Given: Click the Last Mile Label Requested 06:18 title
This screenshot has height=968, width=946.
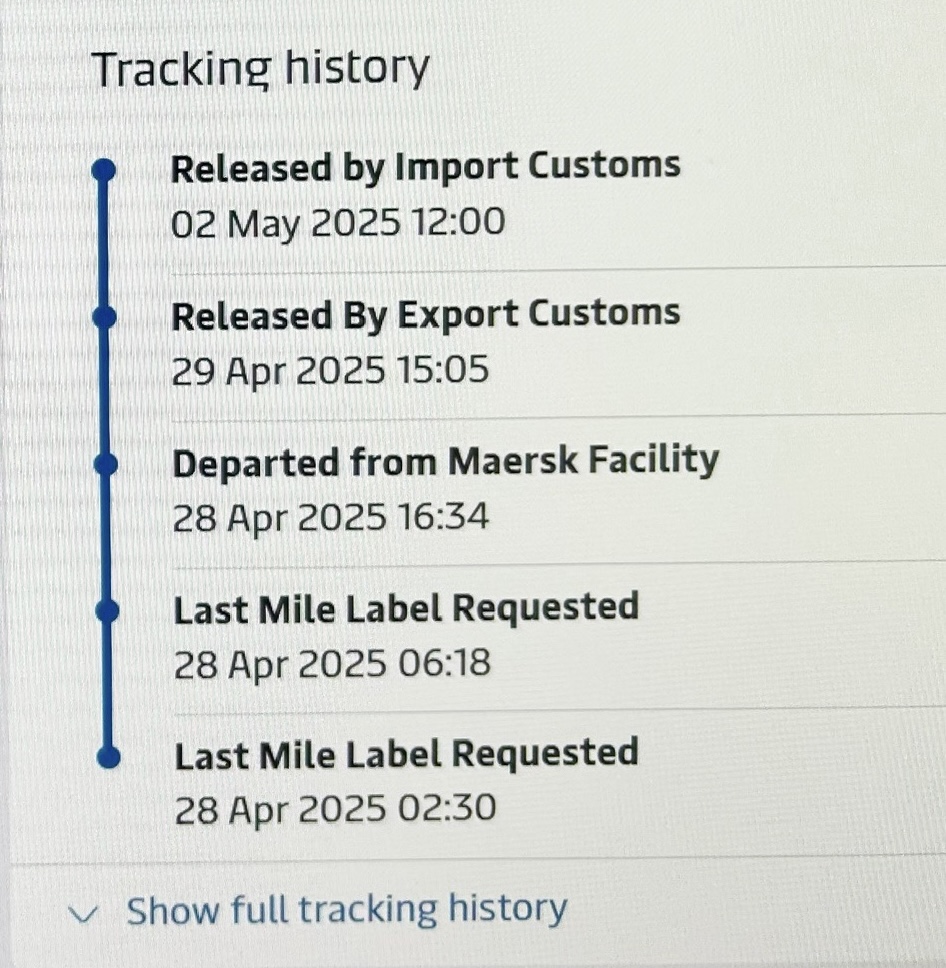Looking at the screenshot, I should (x=406, y=609).
